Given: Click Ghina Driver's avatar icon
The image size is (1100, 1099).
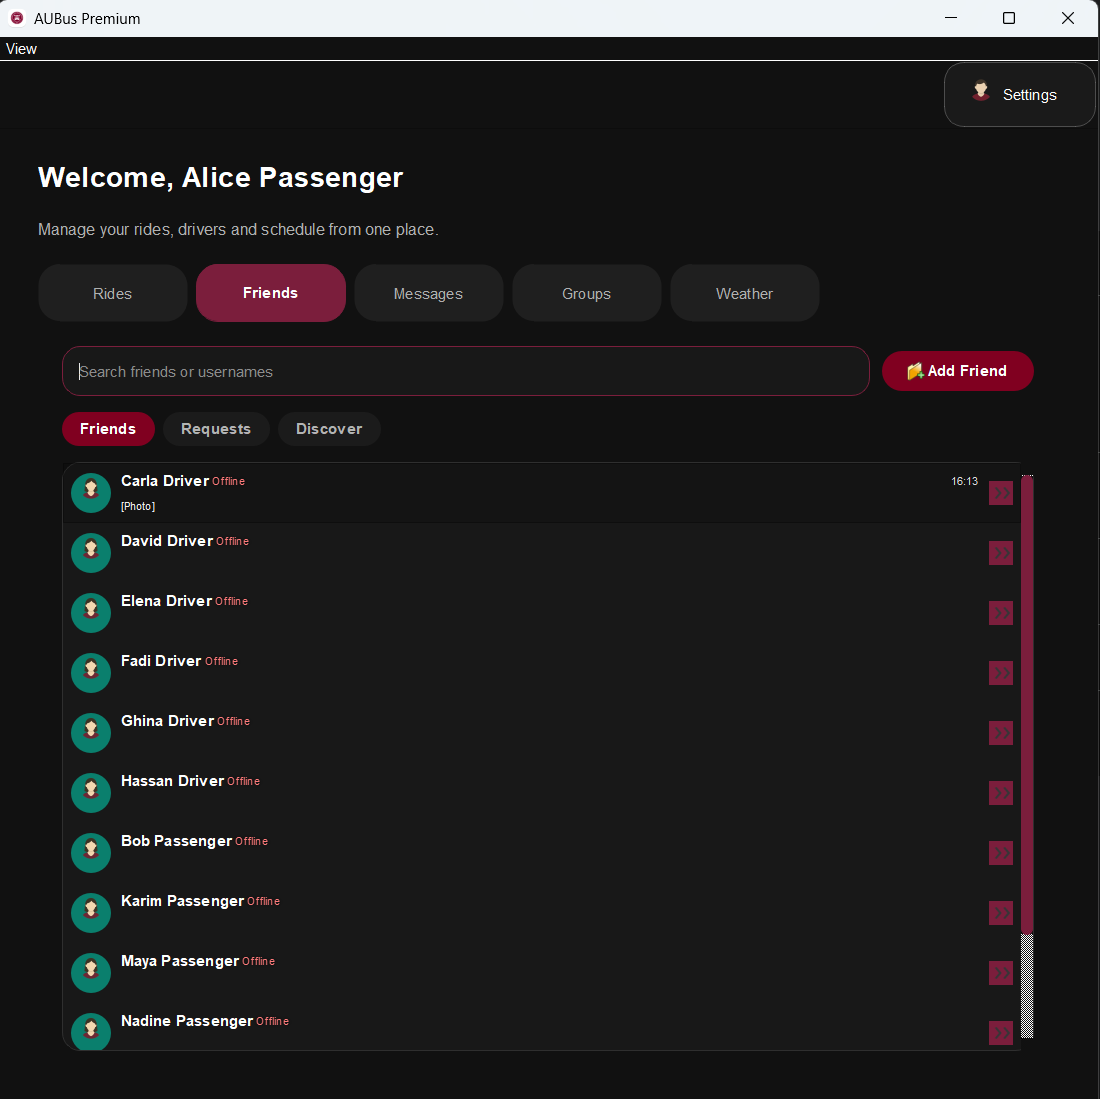Looking at the screenshot, I should tap(91, 733).
